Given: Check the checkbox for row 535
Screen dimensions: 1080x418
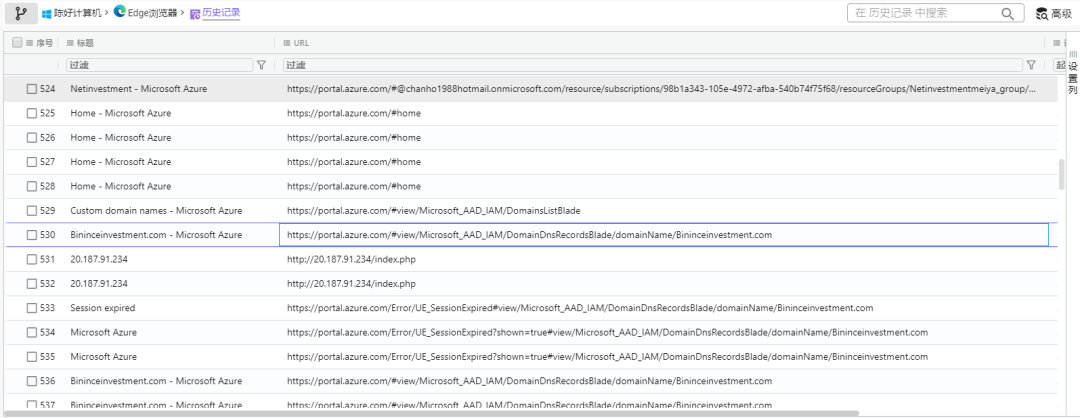Looking at the screenshot, I should 32,357.
